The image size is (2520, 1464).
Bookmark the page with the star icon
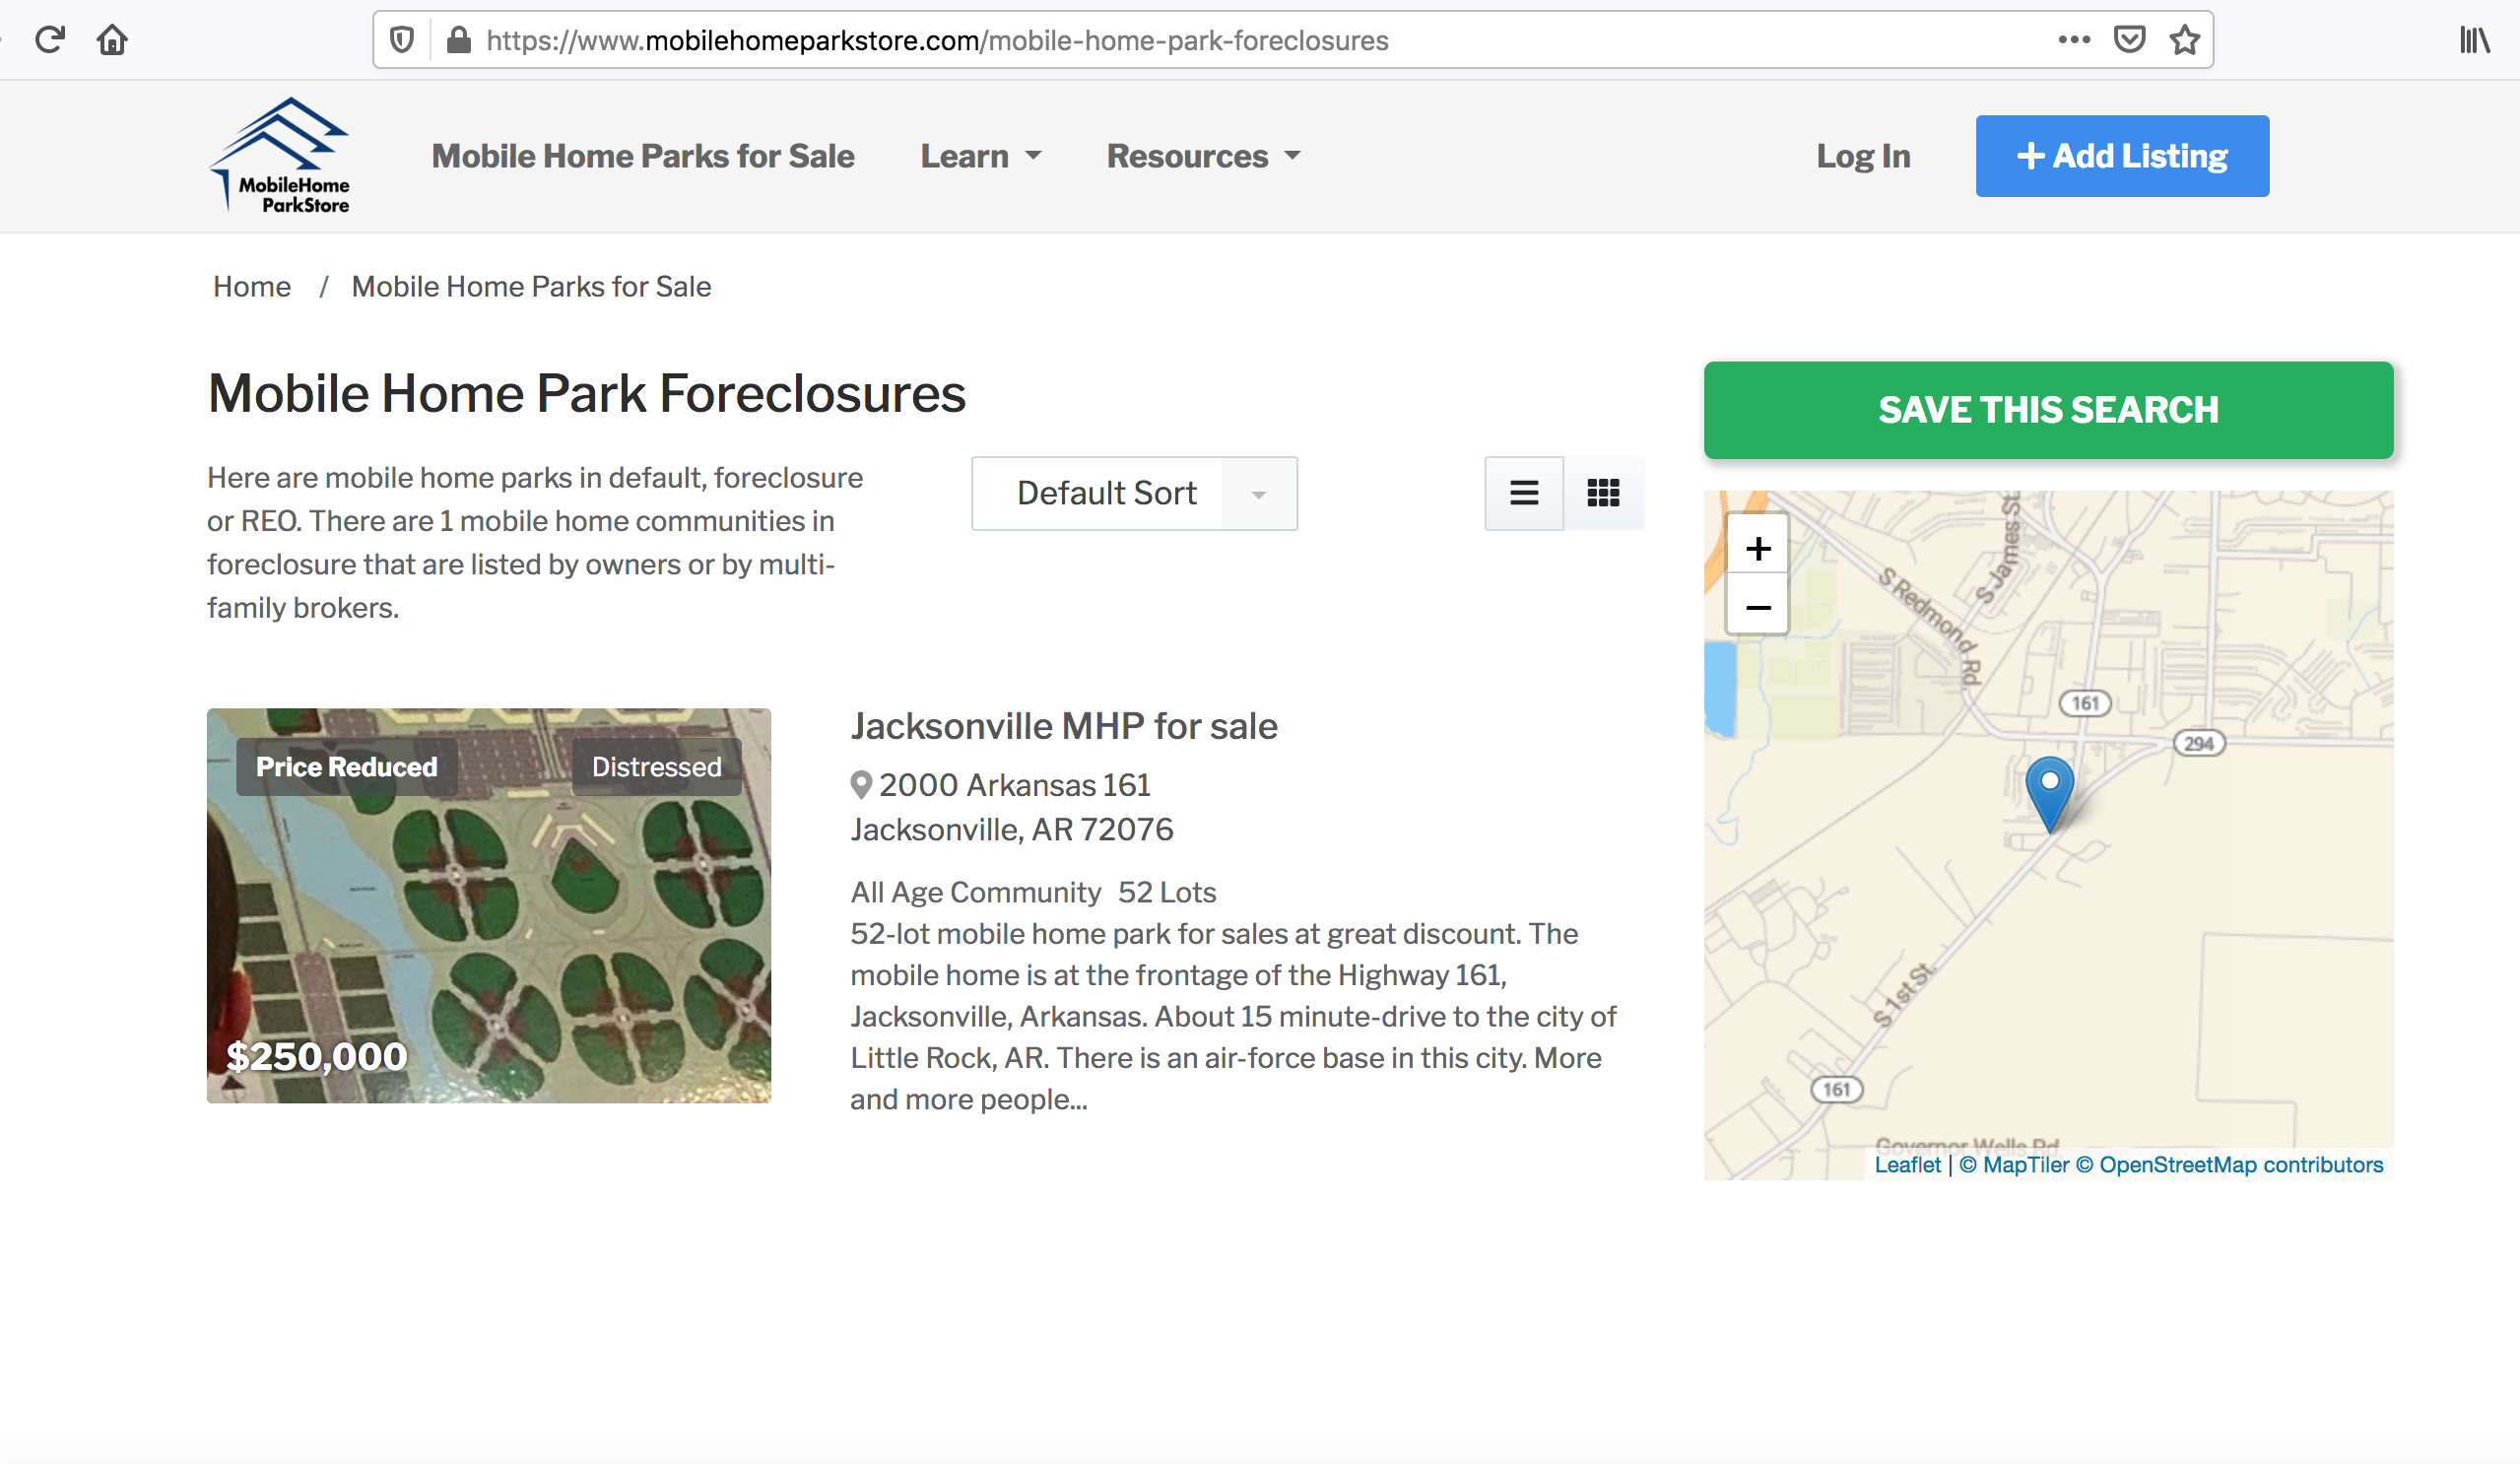2184,40
